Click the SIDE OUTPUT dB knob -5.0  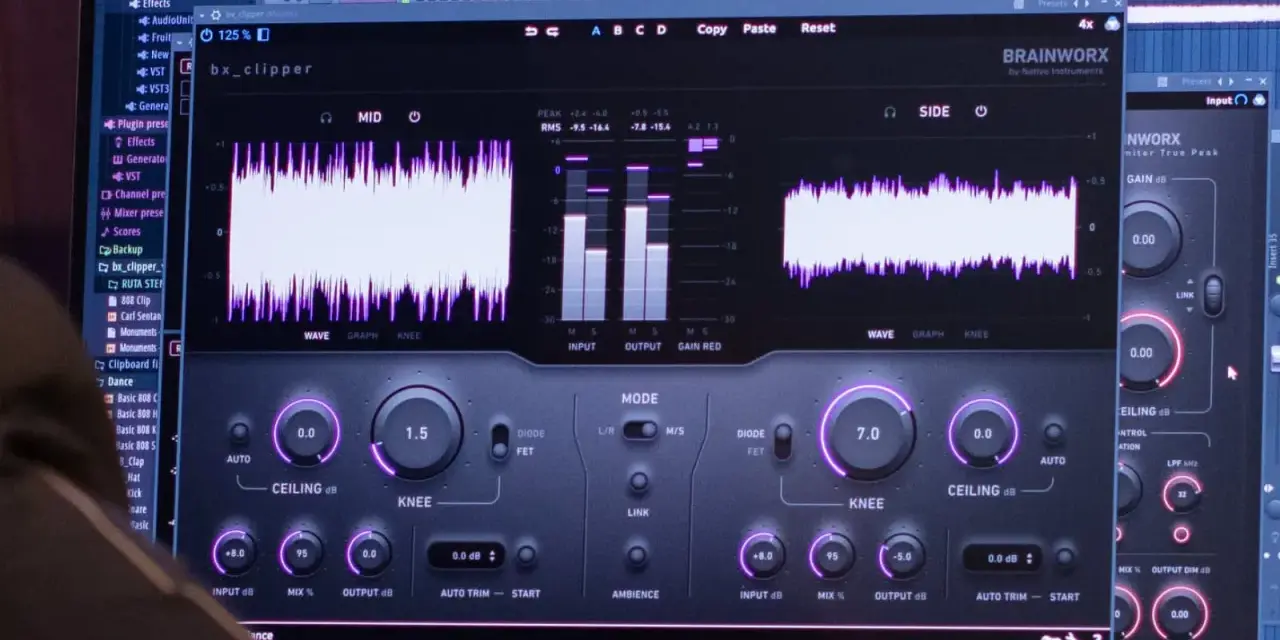tap(902, 556)
